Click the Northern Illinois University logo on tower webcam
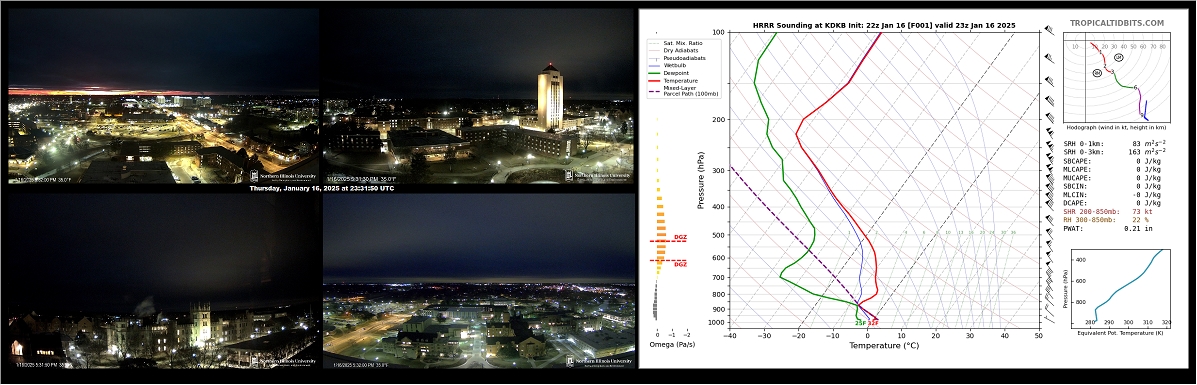The image size is (1197, 385). 598,175
